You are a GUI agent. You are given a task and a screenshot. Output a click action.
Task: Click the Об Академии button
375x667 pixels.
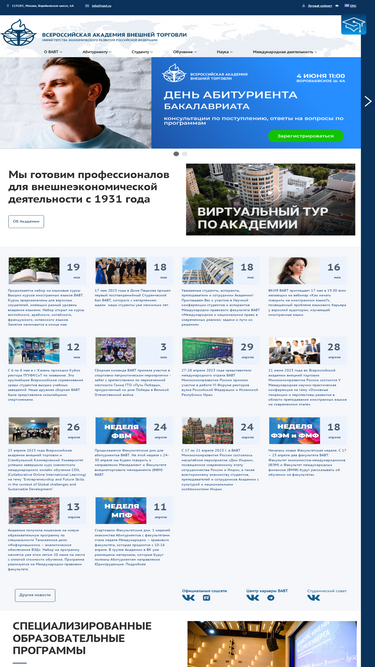(x=26, y=222)
